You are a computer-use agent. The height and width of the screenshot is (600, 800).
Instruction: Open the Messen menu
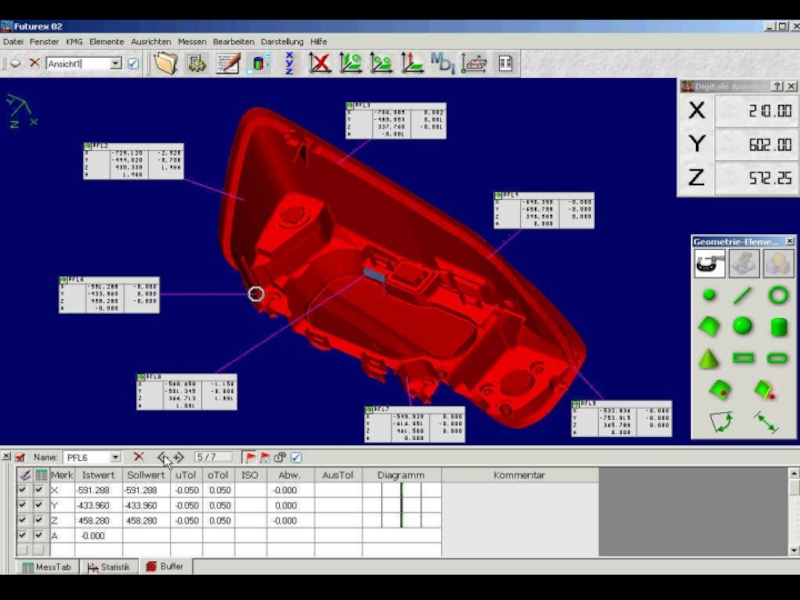[x=192, y=42]
